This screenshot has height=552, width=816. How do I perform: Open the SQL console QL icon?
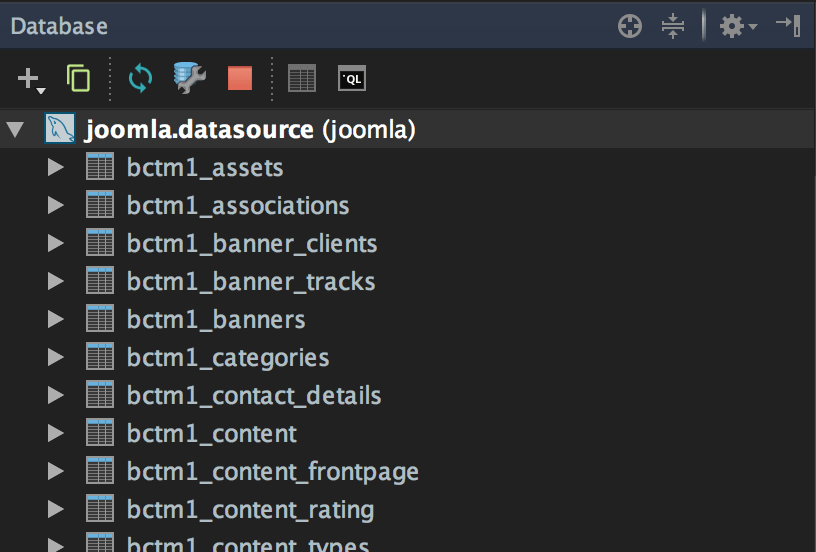(x=352, y=79)
